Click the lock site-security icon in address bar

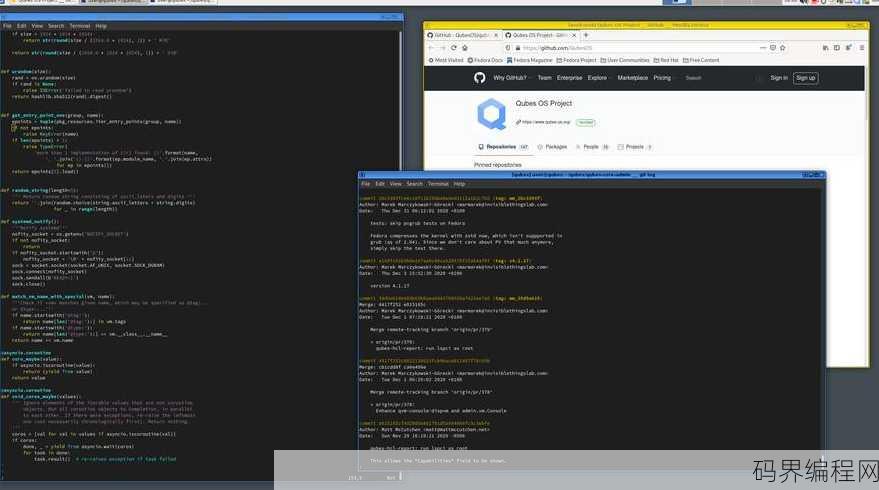[518, 48]
